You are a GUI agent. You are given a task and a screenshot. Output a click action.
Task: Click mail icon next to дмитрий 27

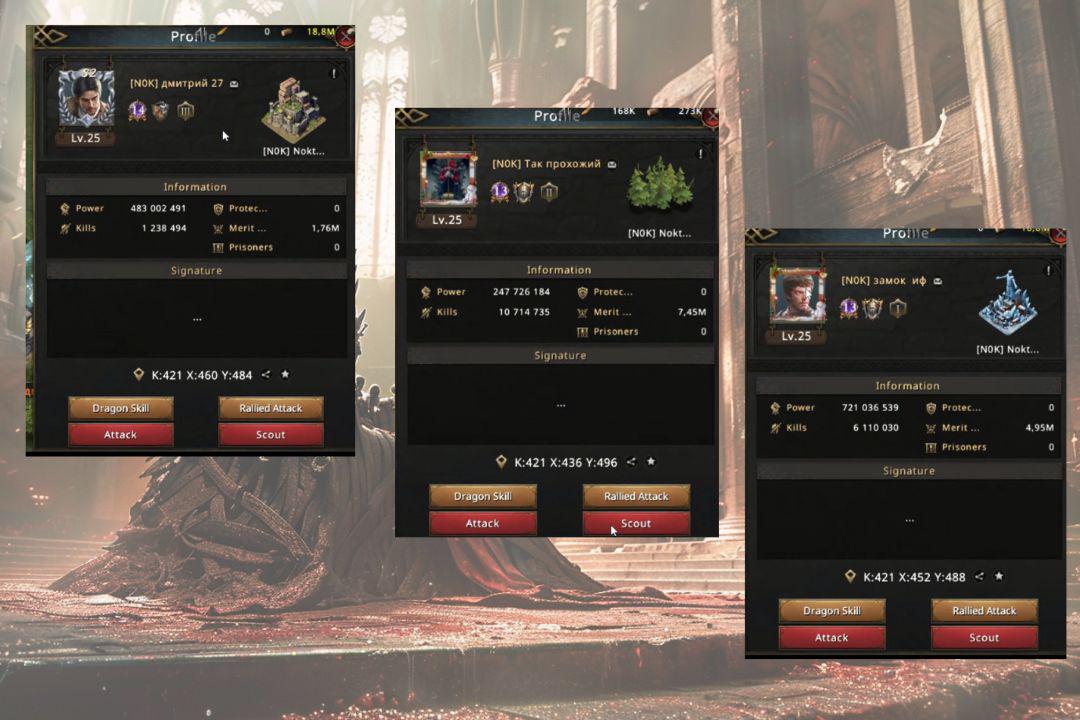234,84
